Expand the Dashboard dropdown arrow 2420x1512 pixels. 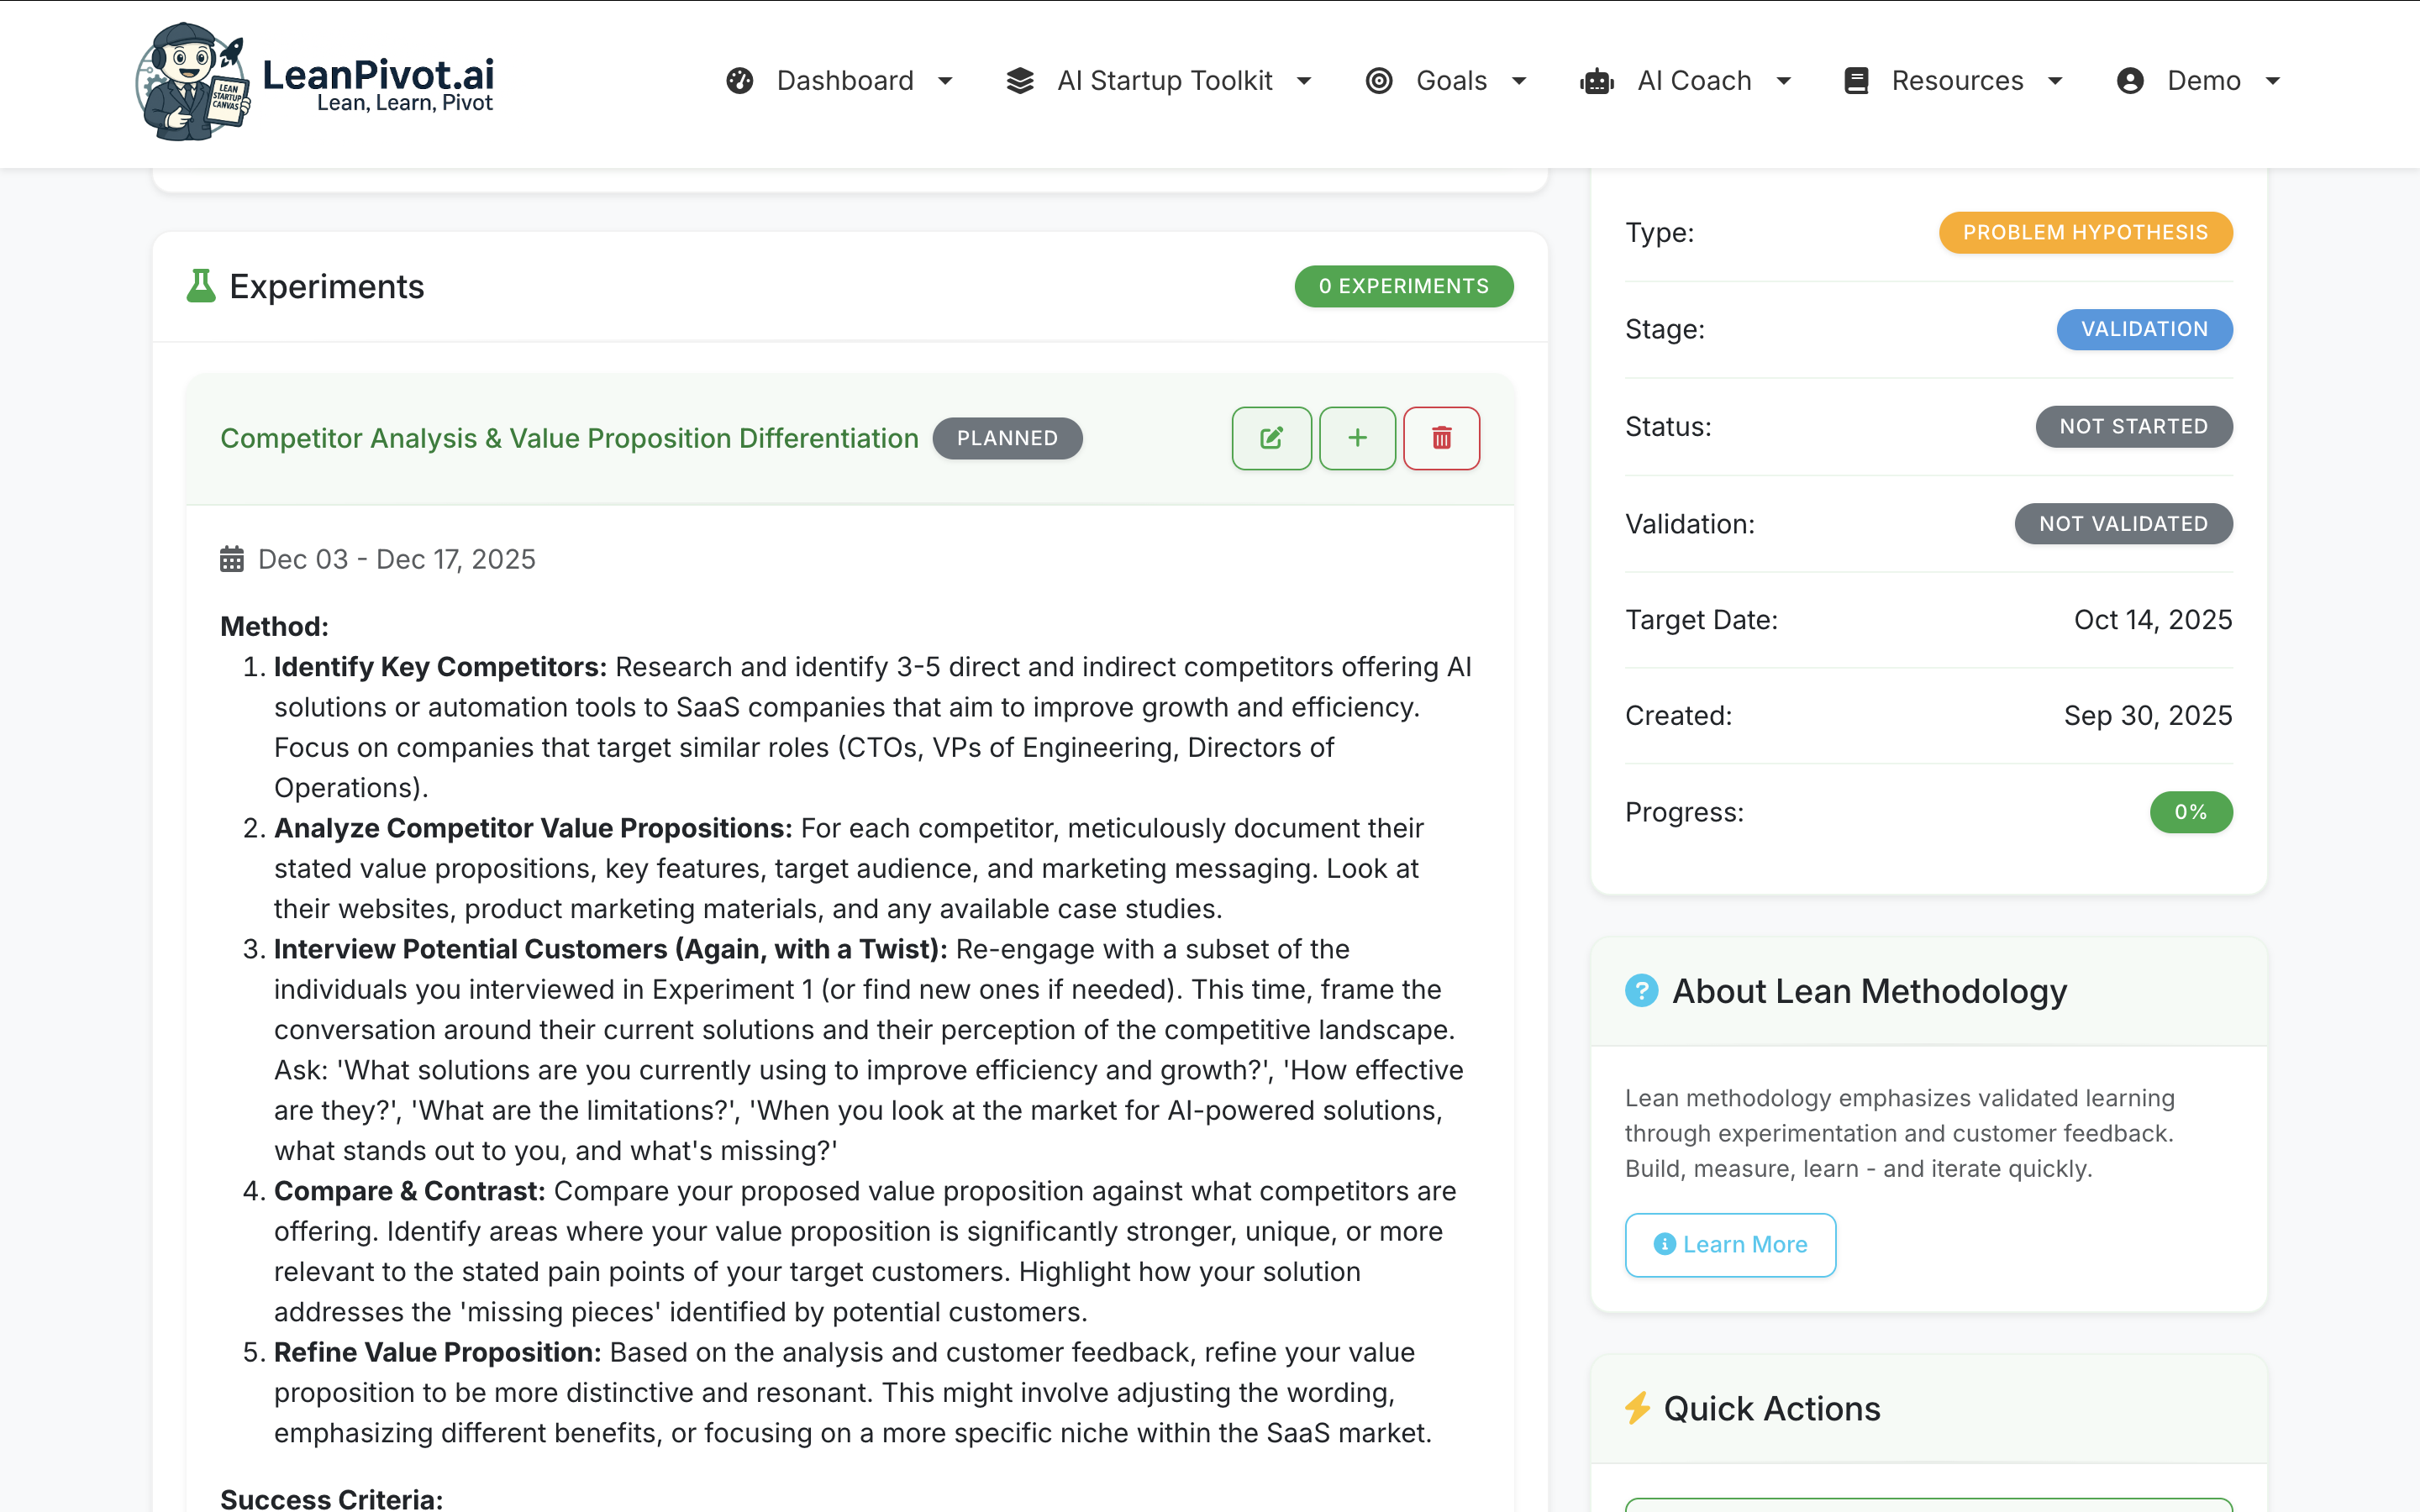point(945,81)
